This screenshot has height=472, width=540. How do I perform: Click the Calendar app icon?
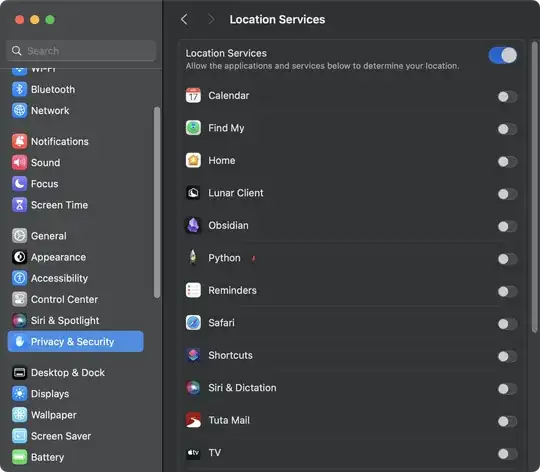[x=193, y=96]
